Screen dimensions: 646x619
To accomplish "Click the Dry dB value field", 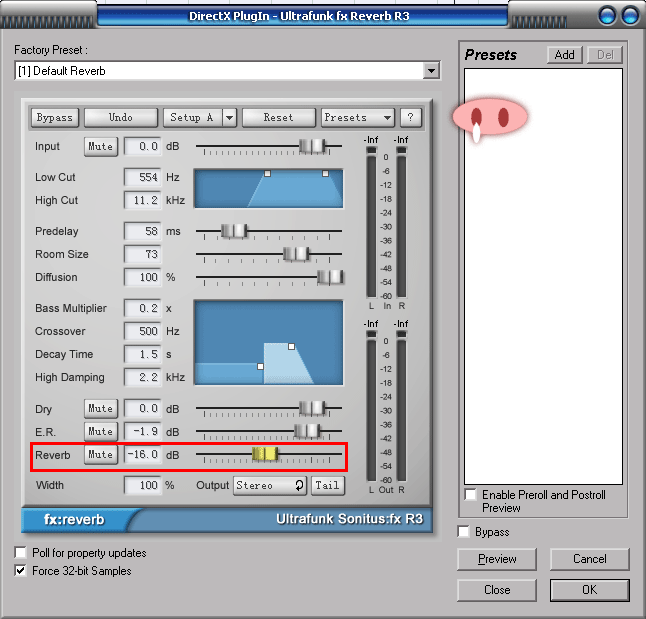I will [x=143, y=408].
